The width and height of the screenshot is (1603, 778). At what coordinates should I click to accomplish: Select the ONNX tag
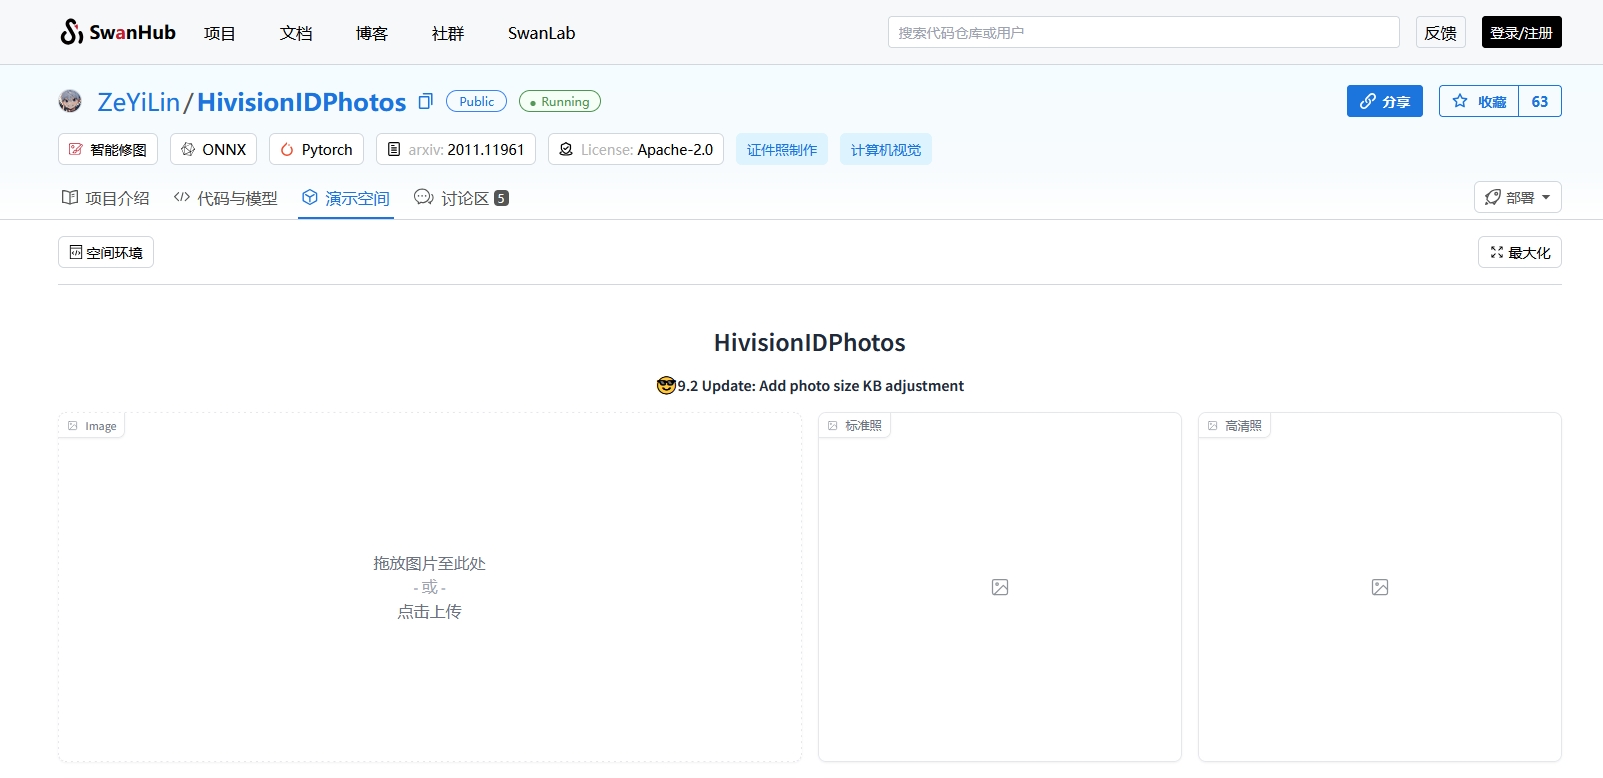(x=213, y=149)
